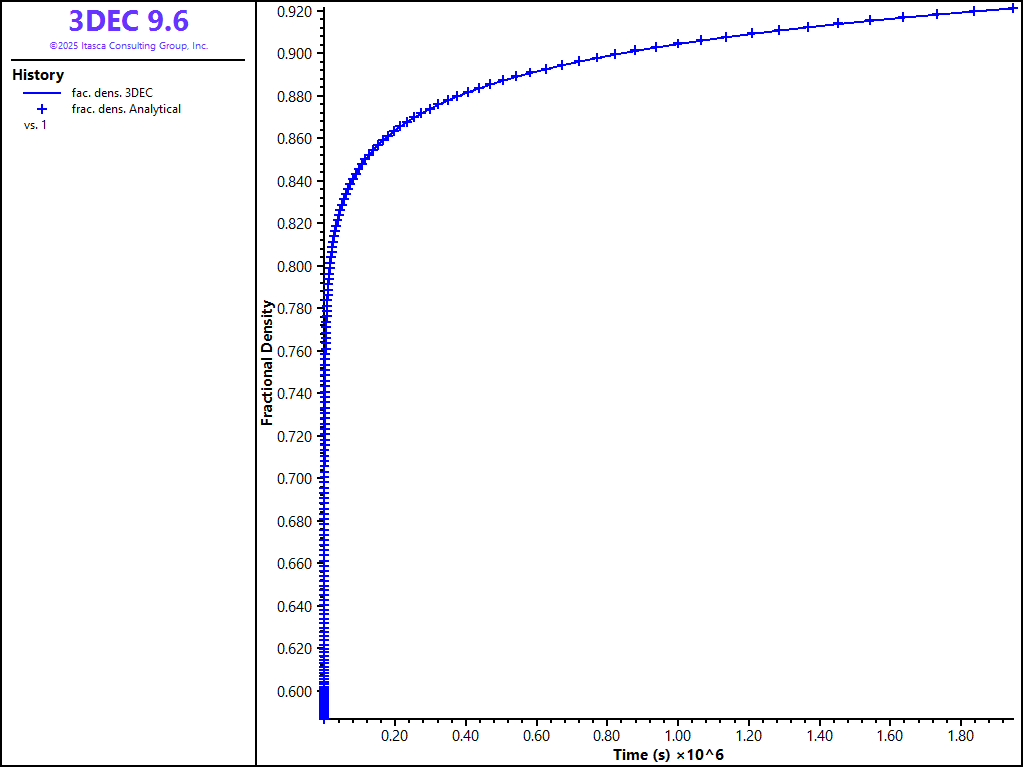
Task: Click the Itasca Consulting Group copyright text
Action: click(128, 46)
